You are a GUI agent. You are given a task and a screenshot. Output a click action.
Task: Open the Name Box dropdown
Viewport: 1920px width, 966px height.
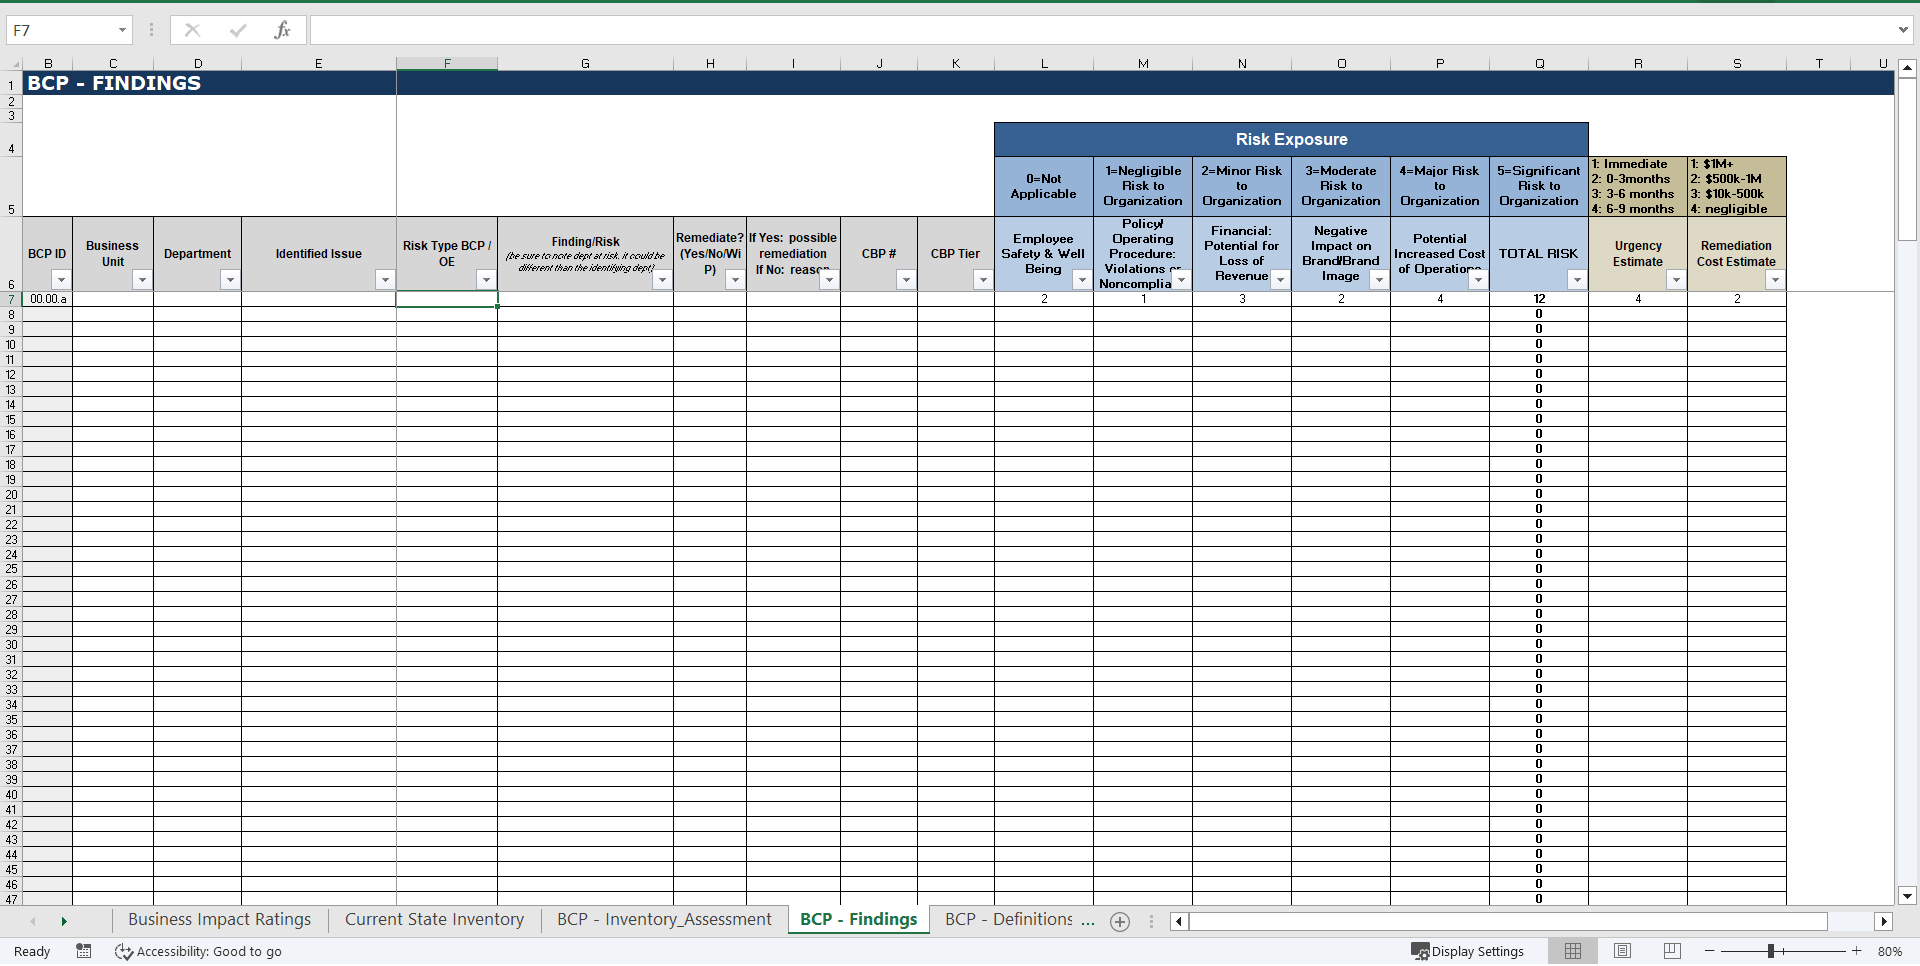click(x=124, y=30)
